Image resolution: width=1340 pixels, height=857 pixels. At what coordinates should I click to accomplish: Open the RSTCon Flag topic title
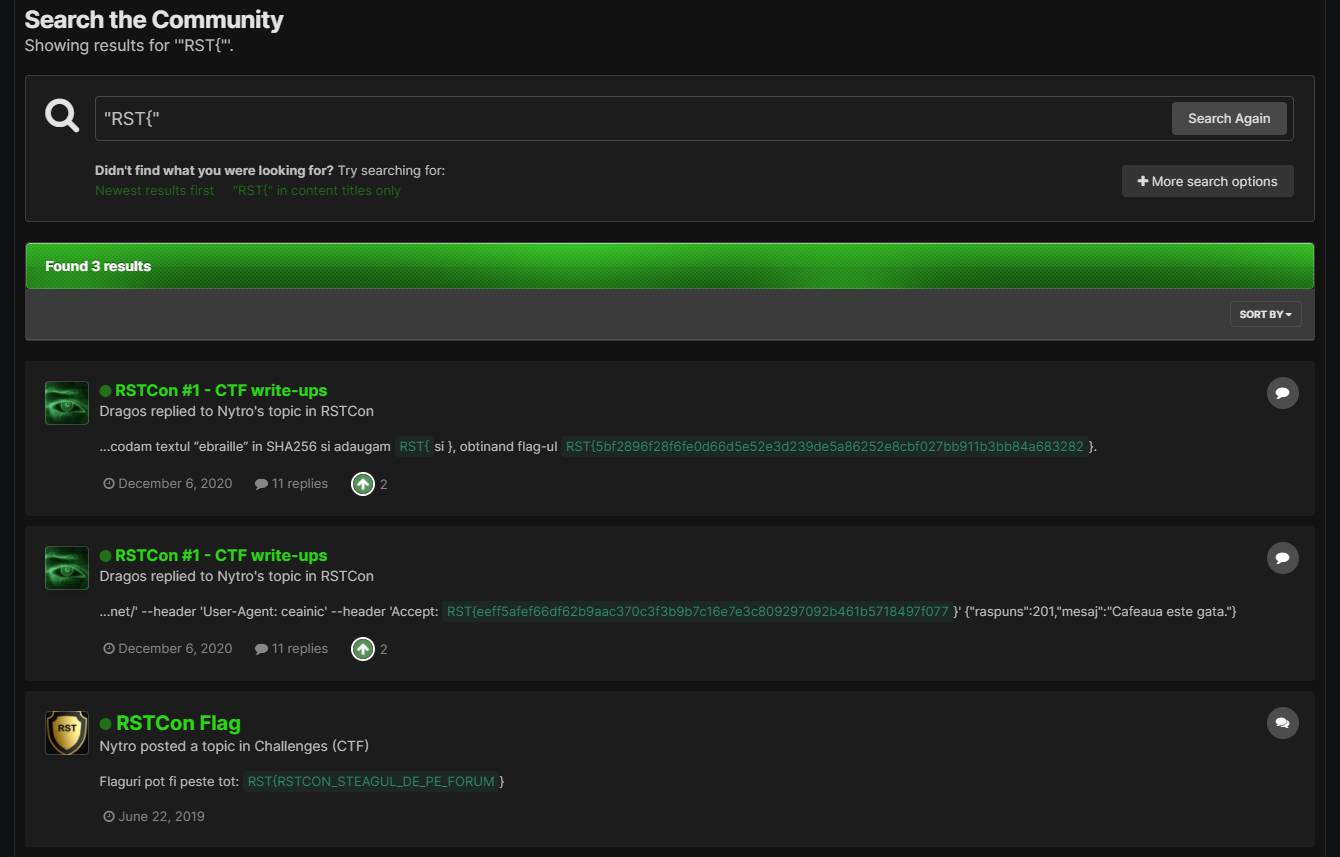[x=178, y=723]
